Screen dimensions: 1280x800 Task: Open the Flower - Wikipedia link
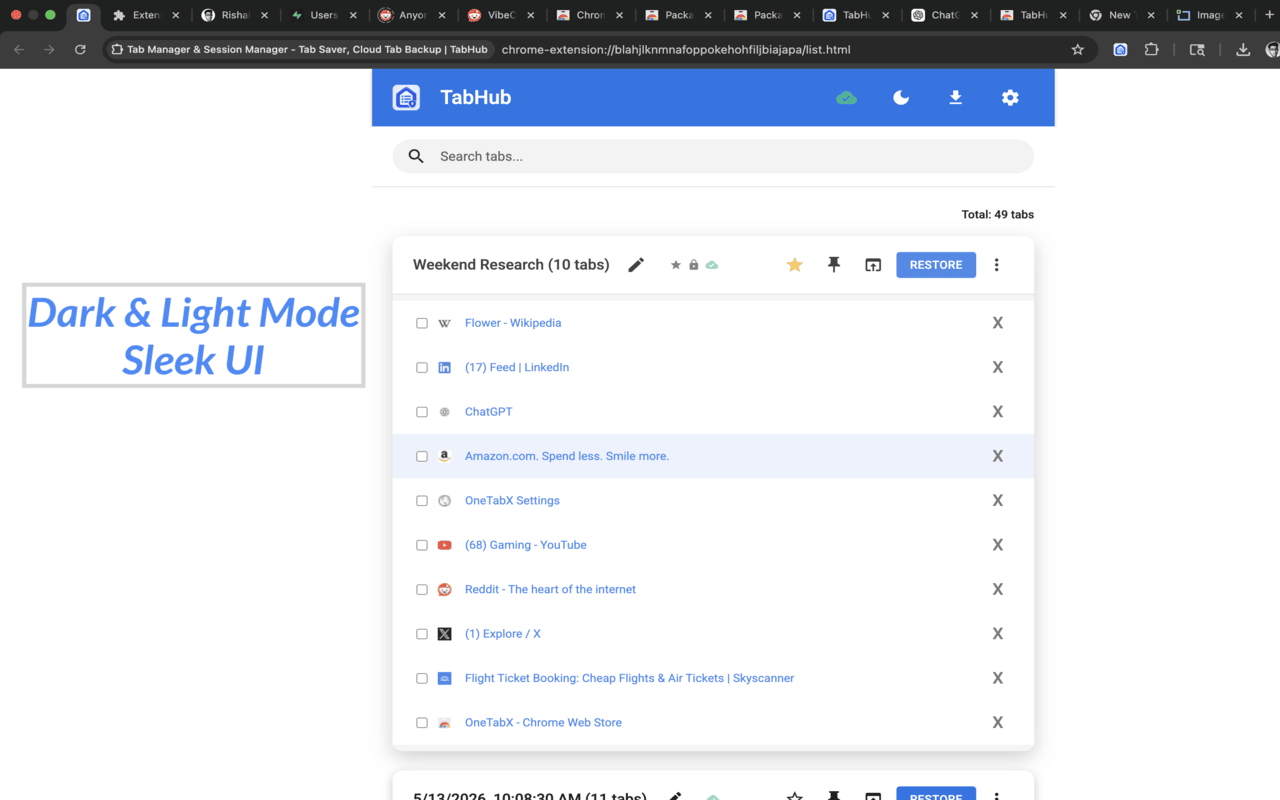513,323
